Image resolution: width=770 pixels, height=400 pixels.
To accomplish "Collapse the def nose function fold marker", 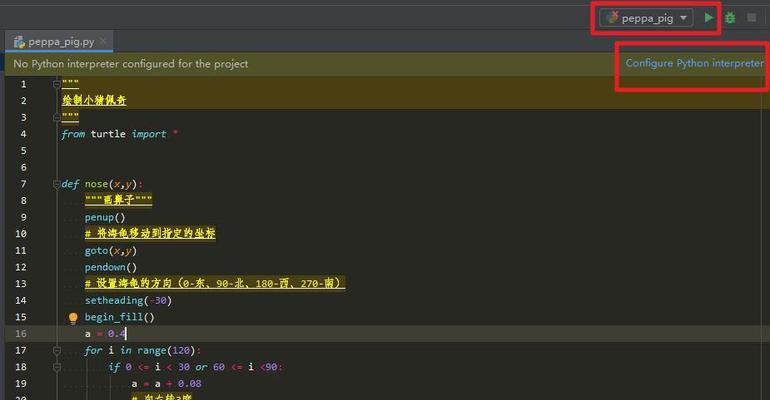I will click(x=56, y=184).
